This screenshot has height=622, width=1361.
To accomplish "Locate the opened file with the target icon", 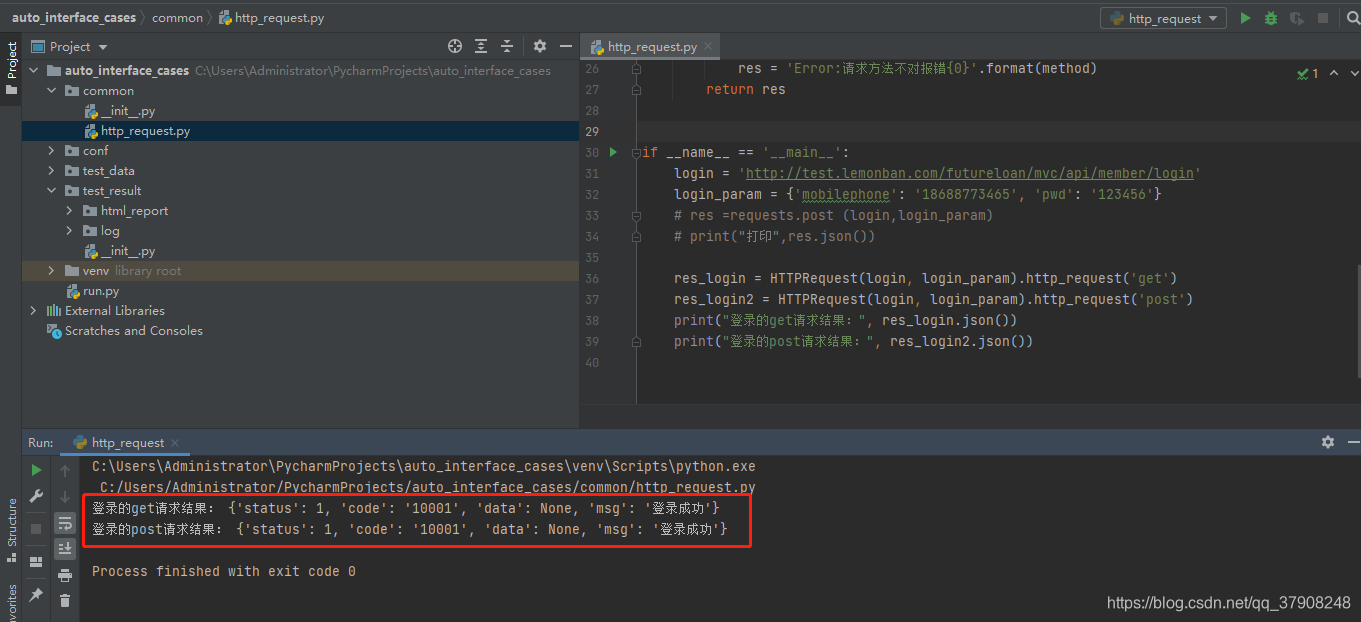I will click(455, 46).
